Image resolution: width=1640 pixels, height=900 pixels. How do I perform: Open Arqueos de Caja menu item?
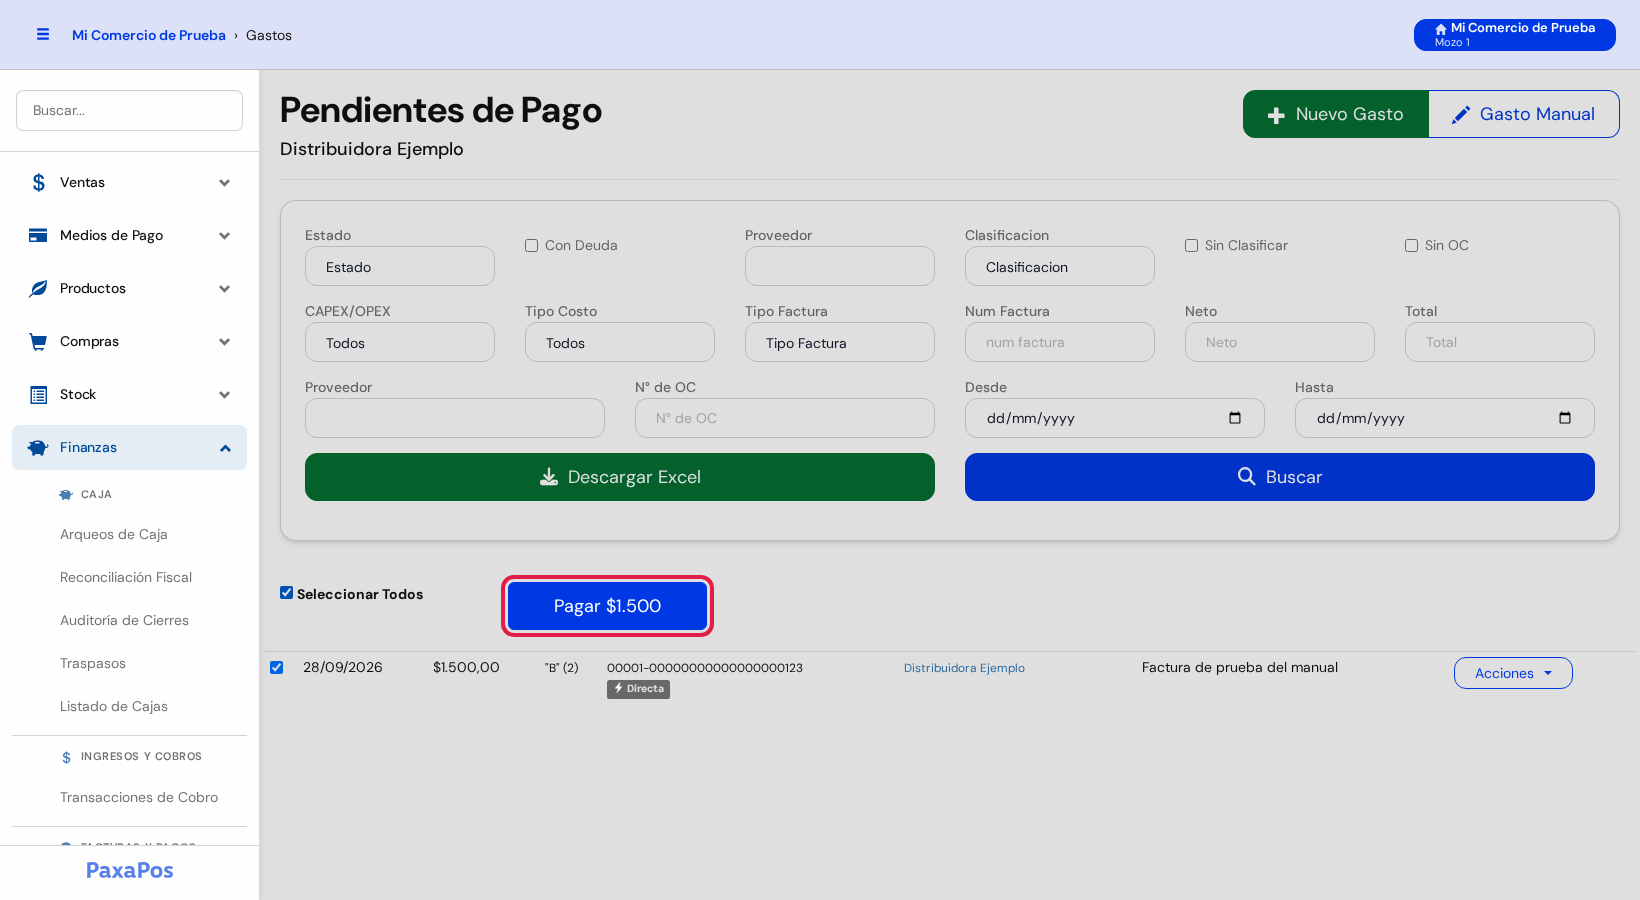114,534
